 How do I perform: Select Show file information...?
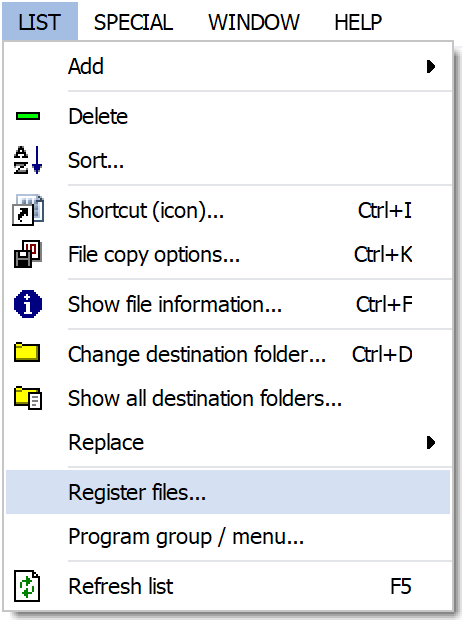point(228,304)
